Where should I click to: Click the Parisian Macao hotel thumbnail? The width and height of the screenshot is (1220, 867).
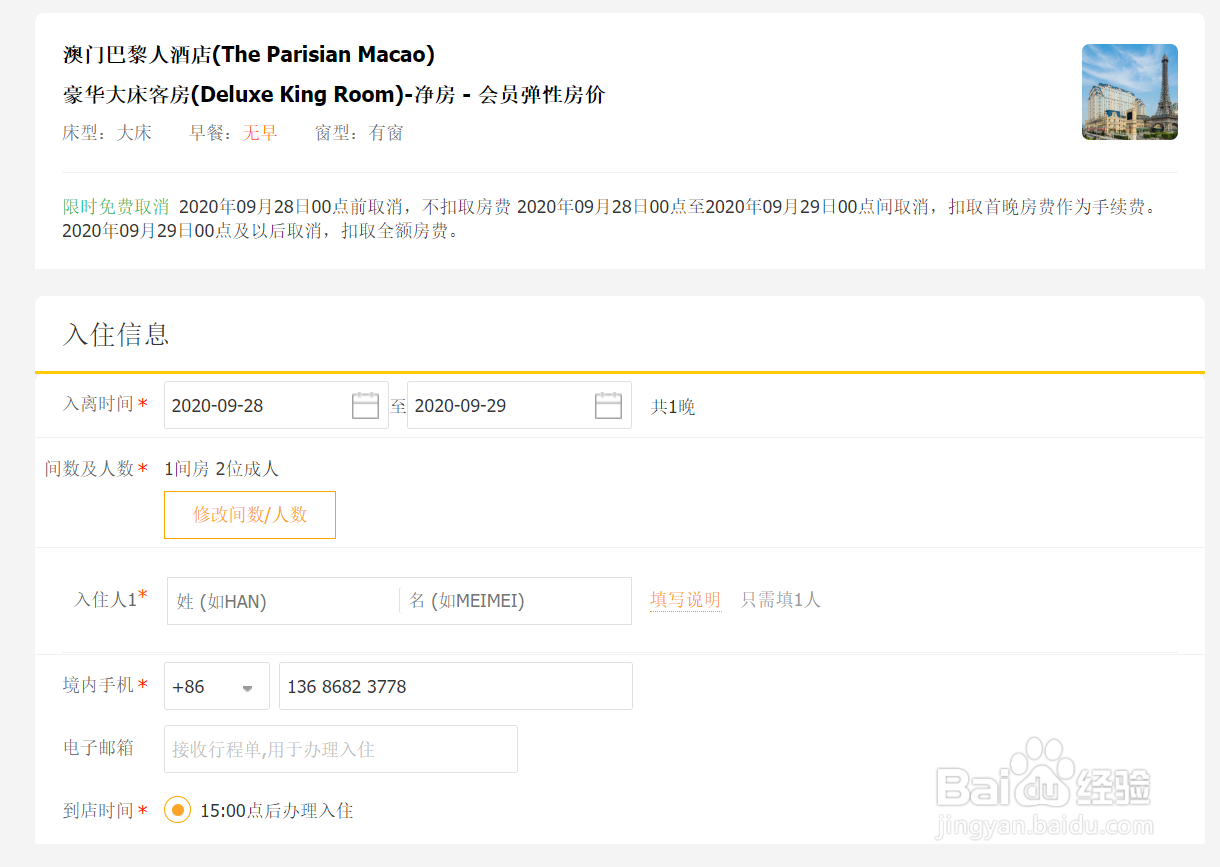coord(1130,92)
